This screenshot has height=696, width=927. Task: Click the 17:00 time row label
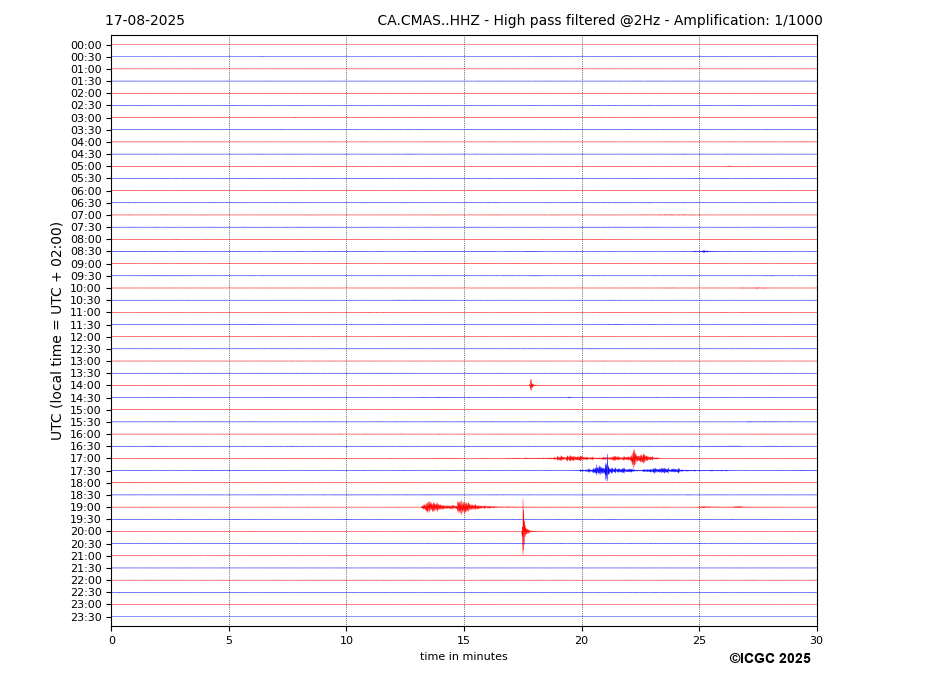point(86,459)
